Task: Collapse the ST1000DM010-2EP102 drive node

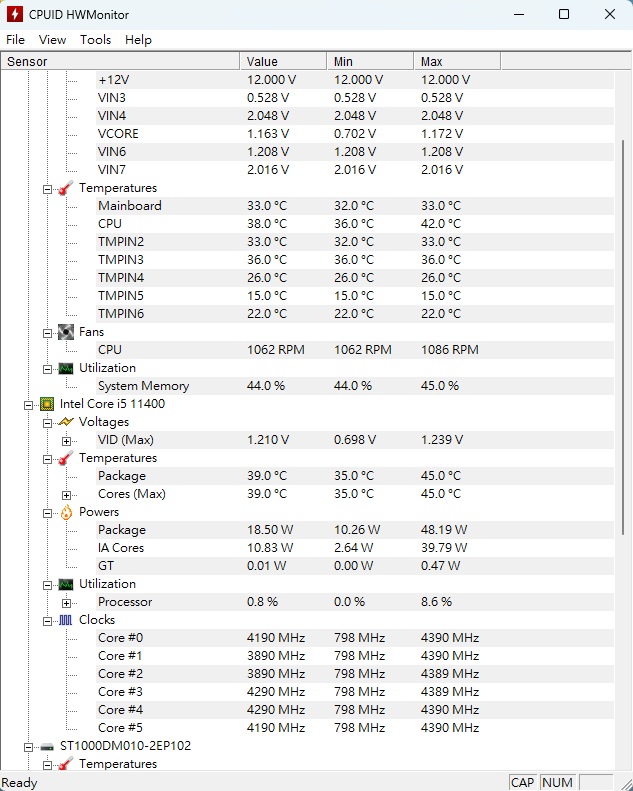Action: (x=29, y=747)
